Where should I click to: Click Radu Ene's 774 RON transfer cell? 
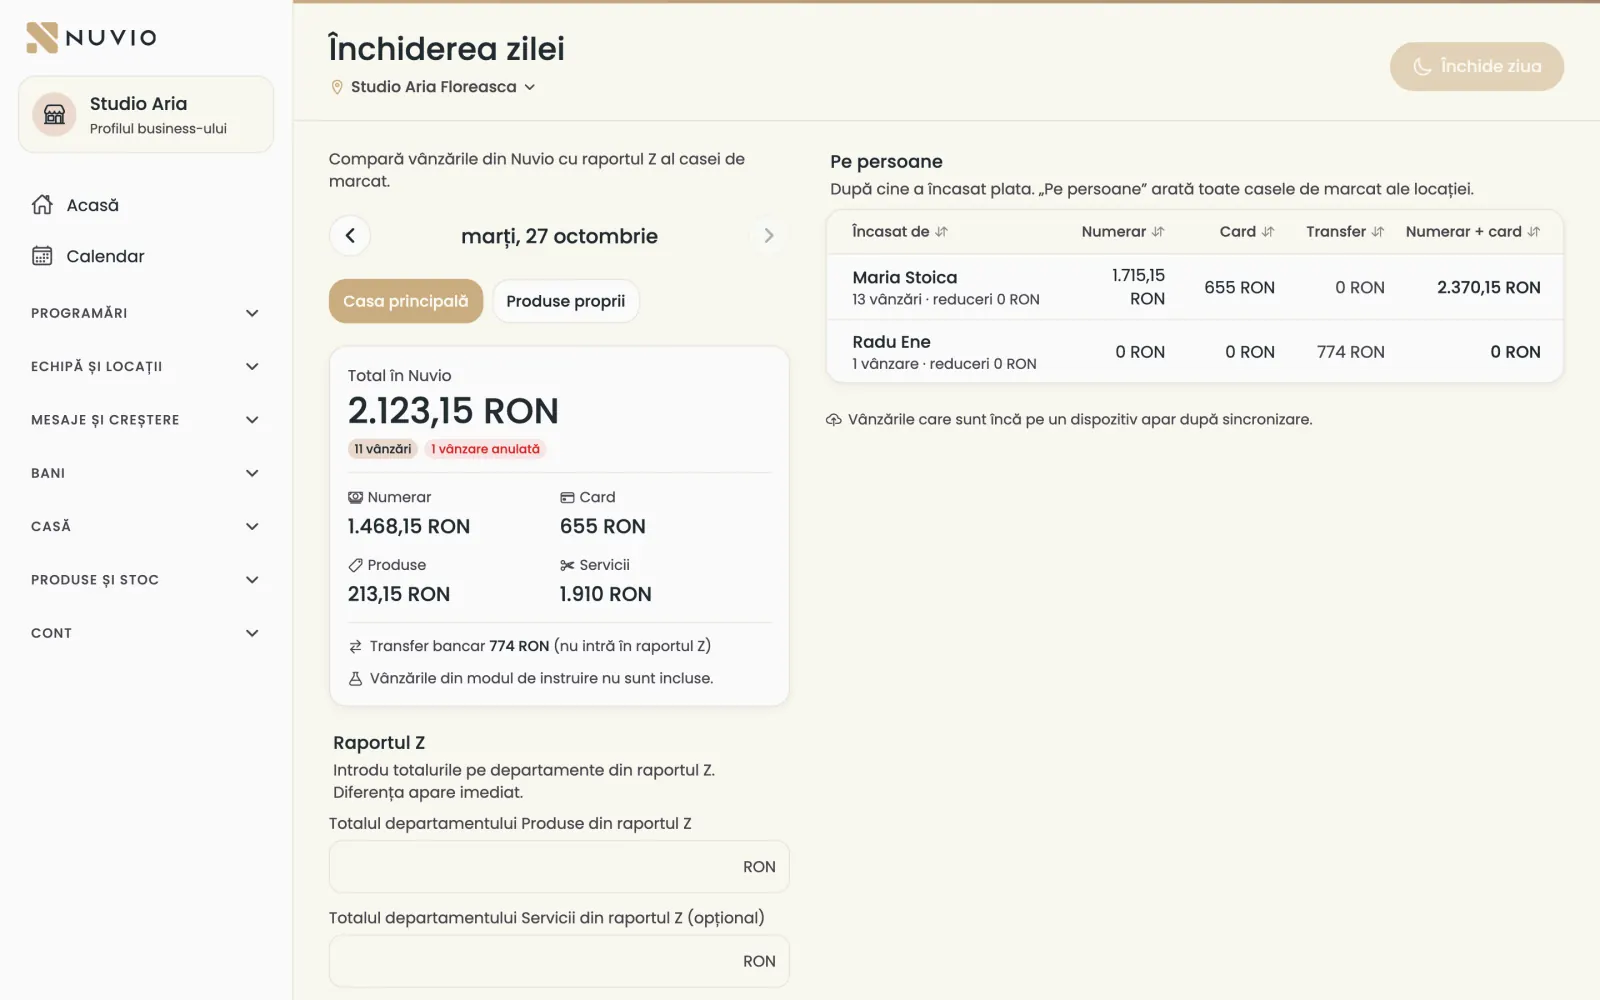point(1350,352)
